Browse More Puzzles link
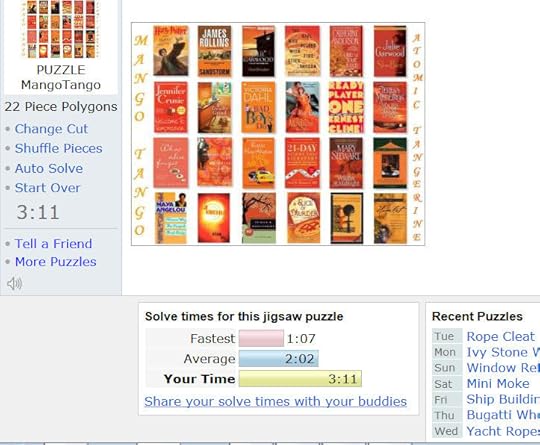This screenshot has height=445, width=540. [x=55, y=262]
